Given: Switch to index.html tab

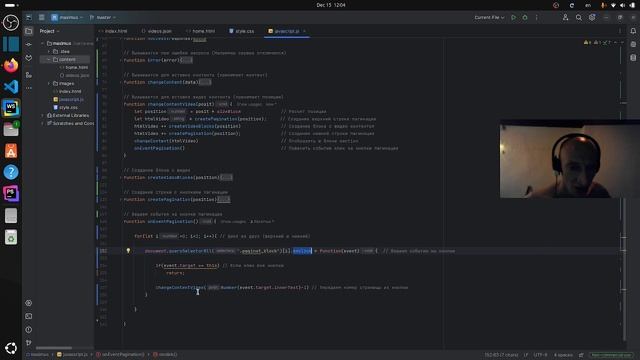Looking at the screenshot, I should tap(113, 31).
